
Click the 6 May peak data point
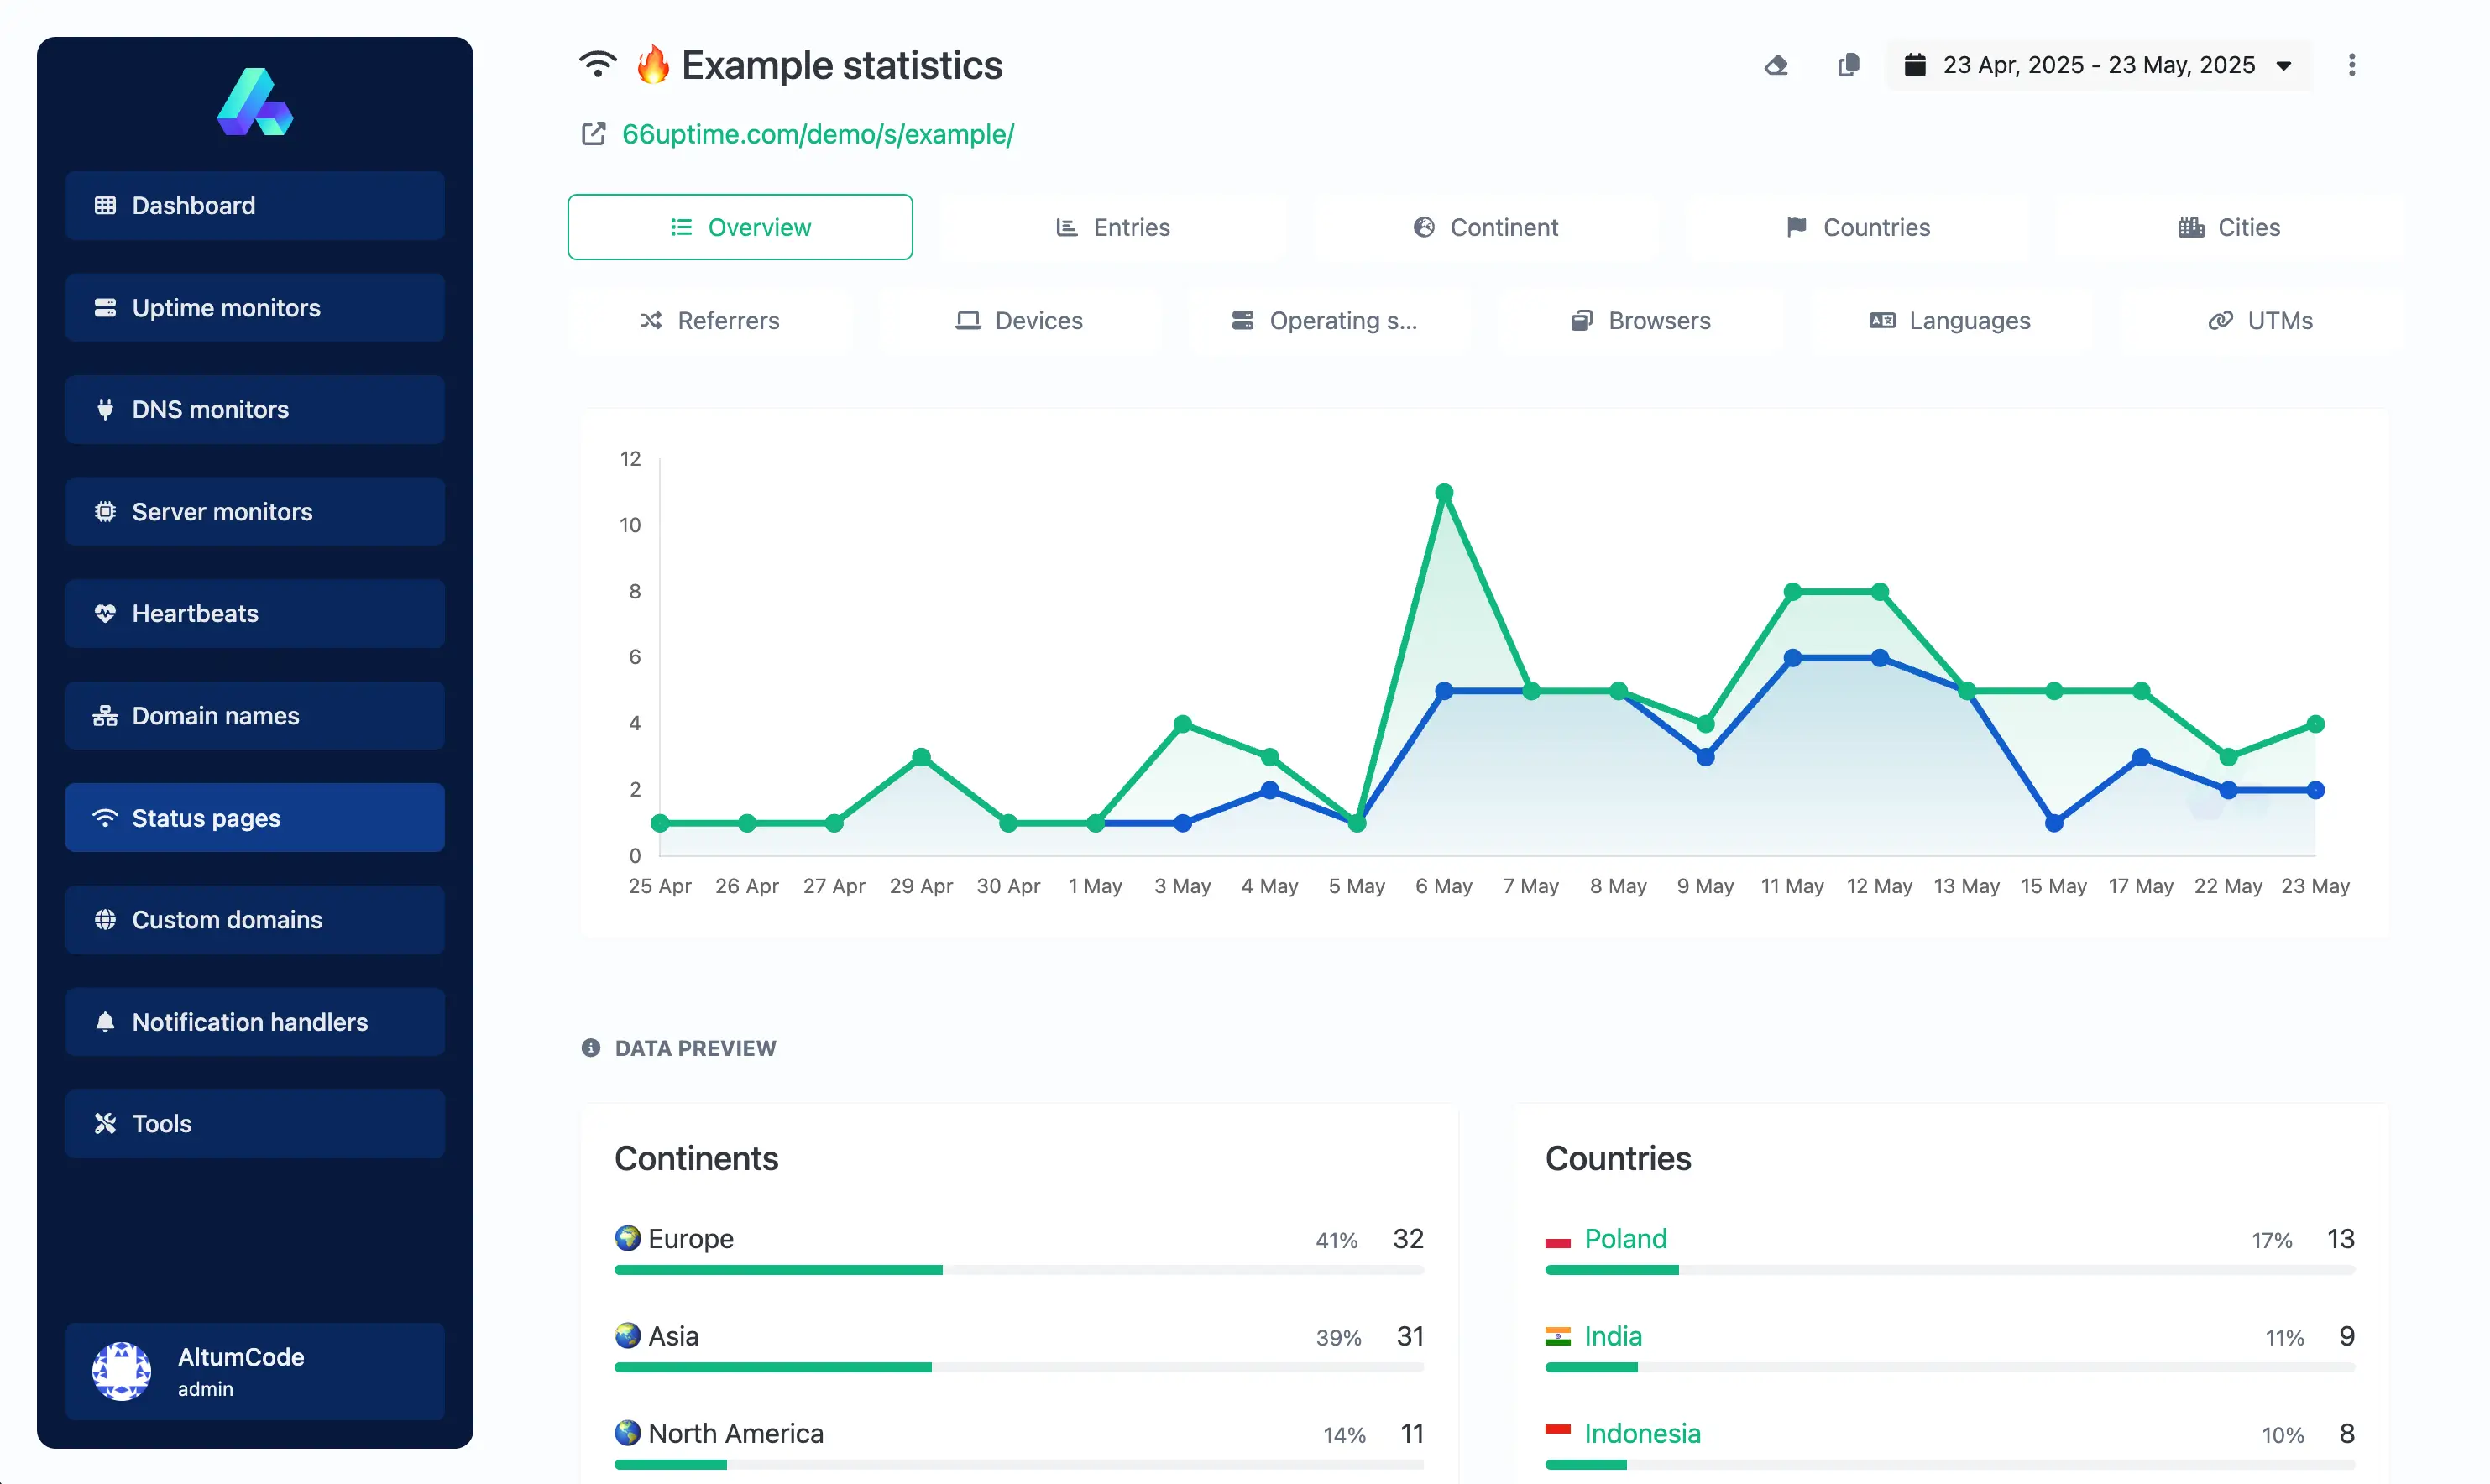tap(1444, 491)
